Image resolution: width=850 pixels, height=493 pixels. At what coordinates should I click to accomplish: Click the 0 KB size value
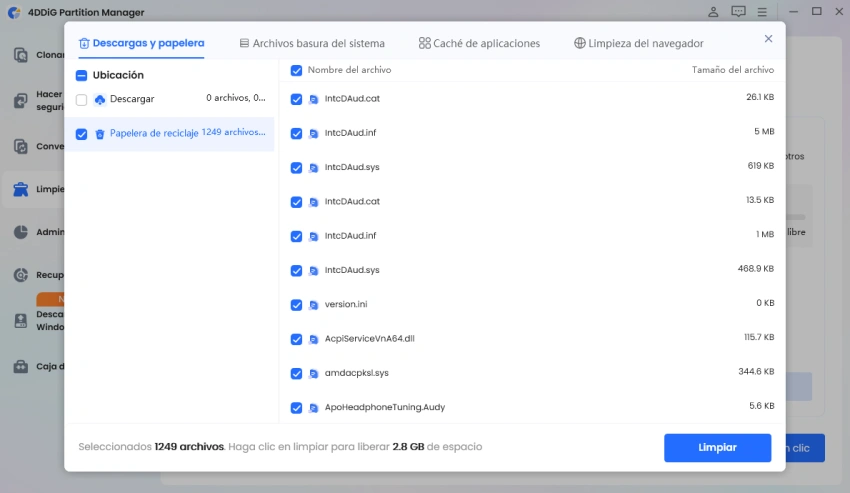765,303
